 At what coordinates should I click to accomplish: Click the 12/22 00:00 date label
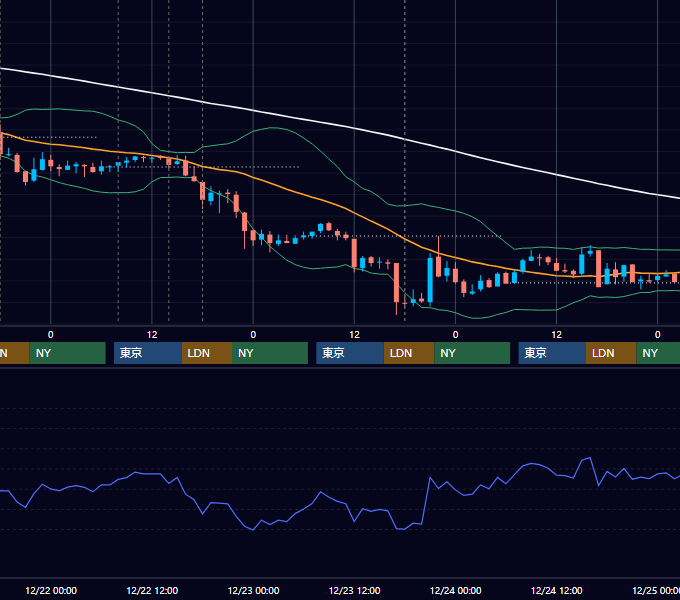click(x=51, y=590)
